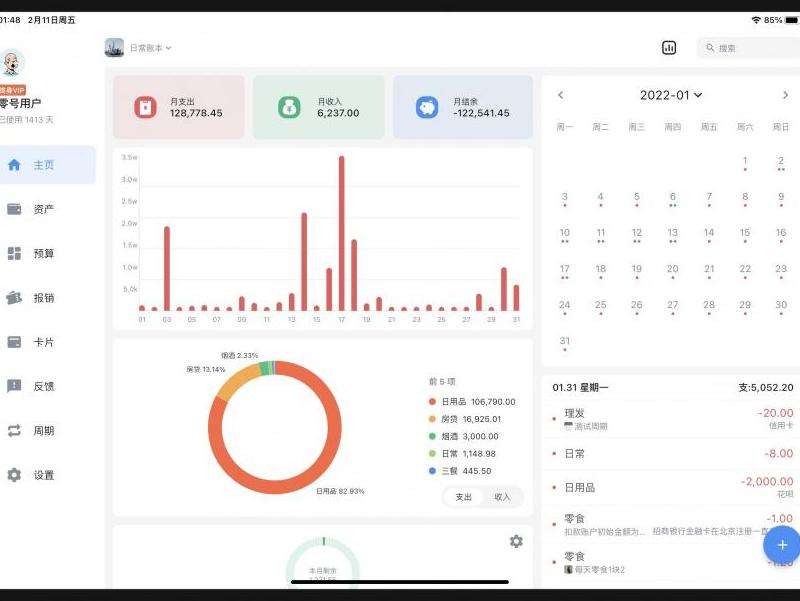The width and height of the screenshot is (800, 601).
Task: Open the 理发 -20.00 transaction
Action: coord(671,418)
